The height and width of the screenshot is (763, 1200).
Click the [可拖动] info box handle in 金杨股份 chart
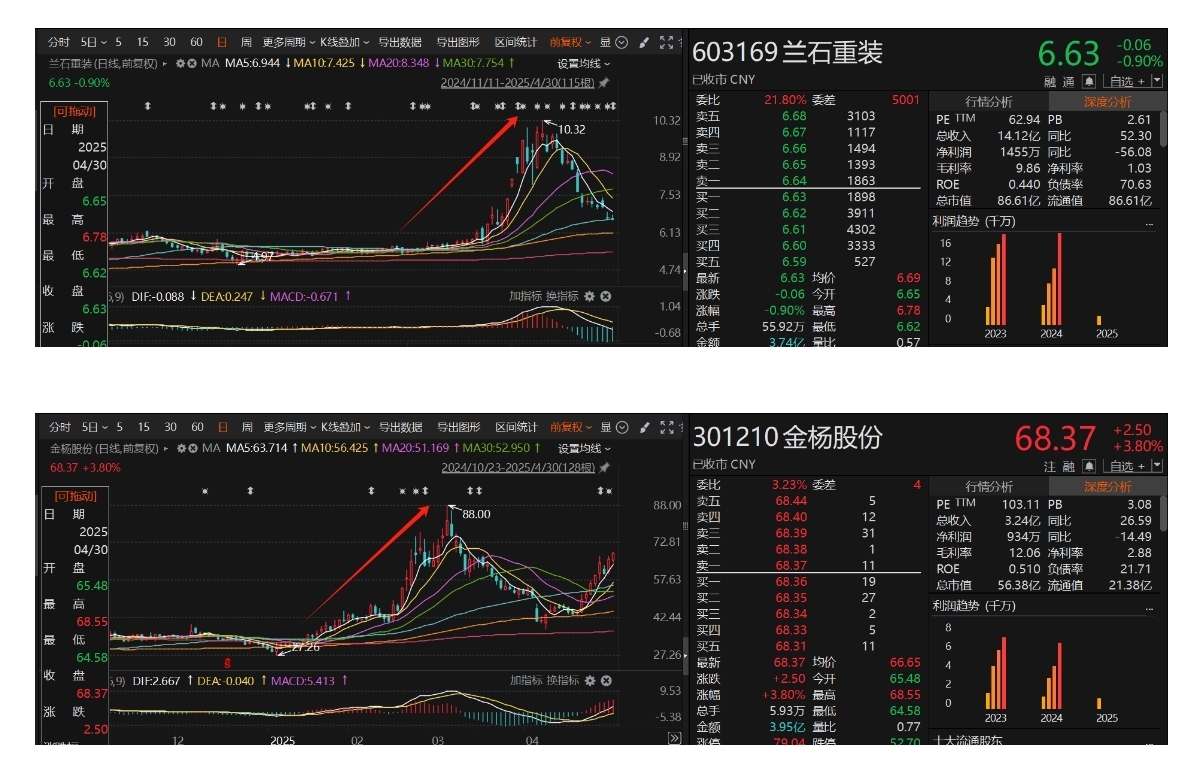tap(75, 495)
